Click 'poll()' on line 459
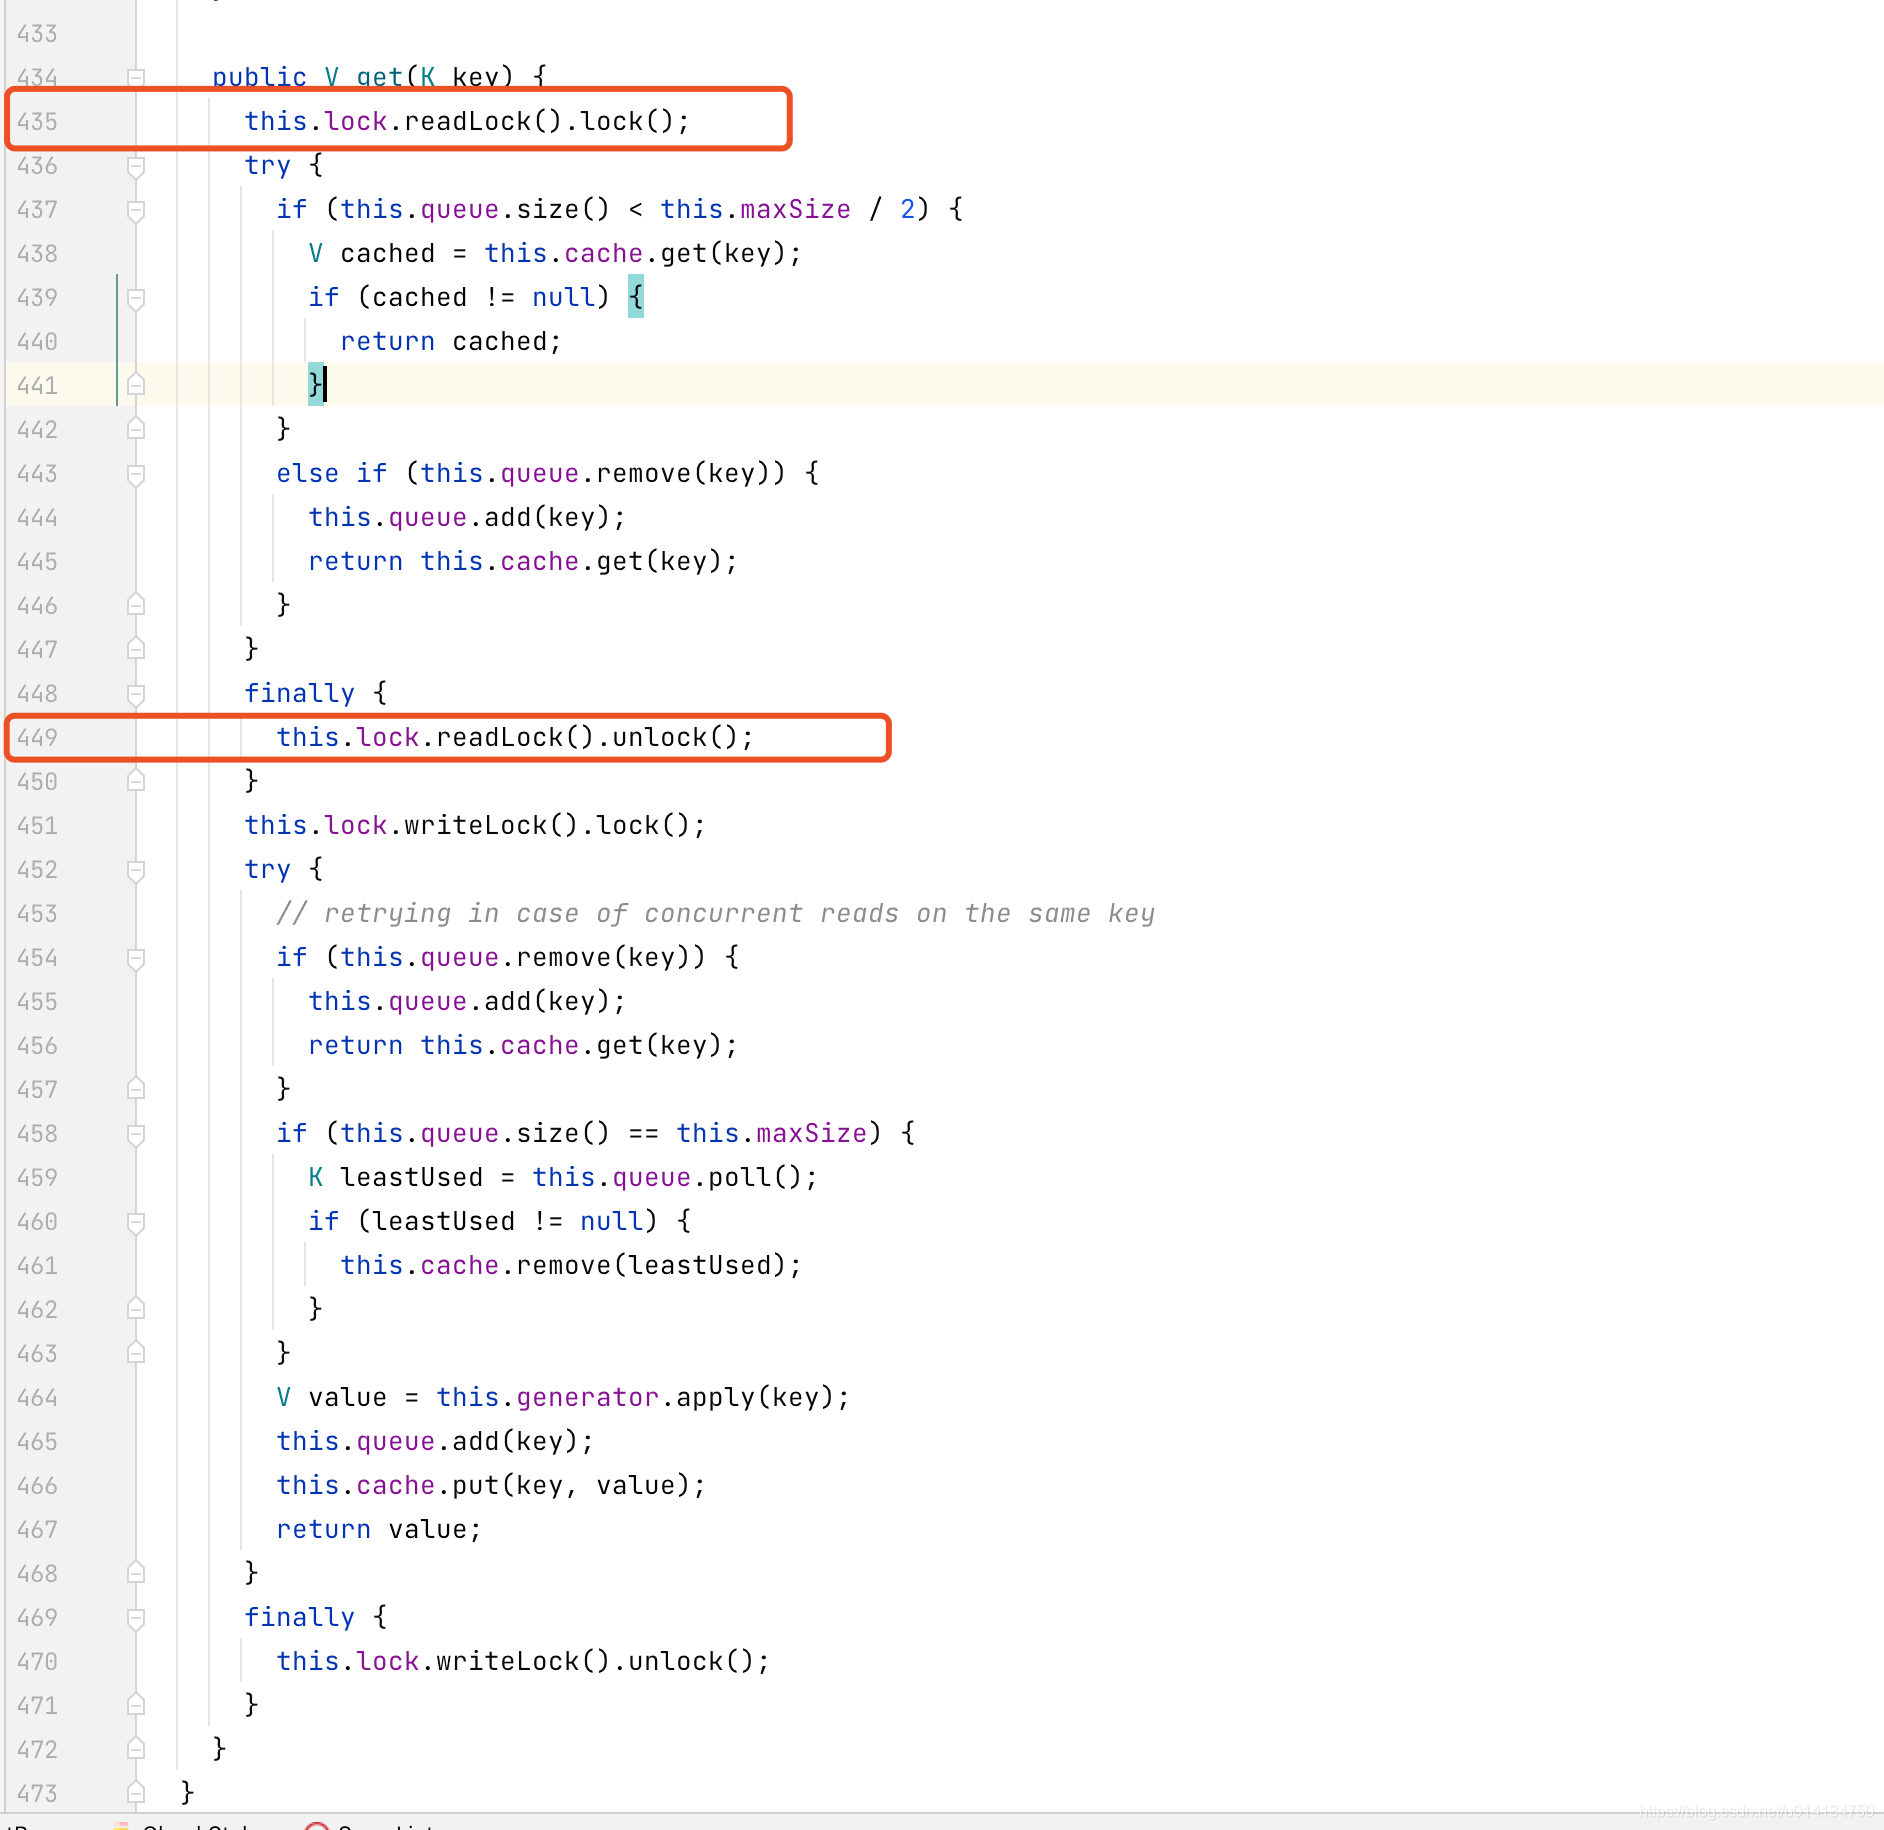The height and width of the screenshot is (1830, 1884). (x=755, y=1178)
